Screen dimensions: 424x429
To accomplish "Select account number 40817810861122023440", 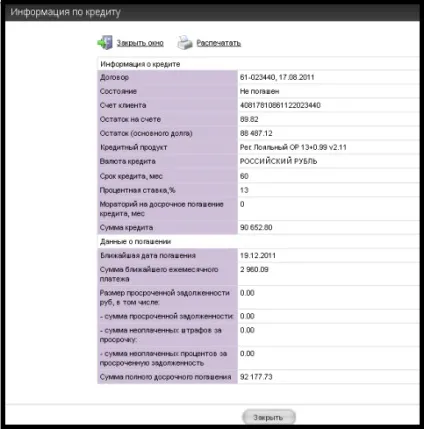I will coord(280,105).
